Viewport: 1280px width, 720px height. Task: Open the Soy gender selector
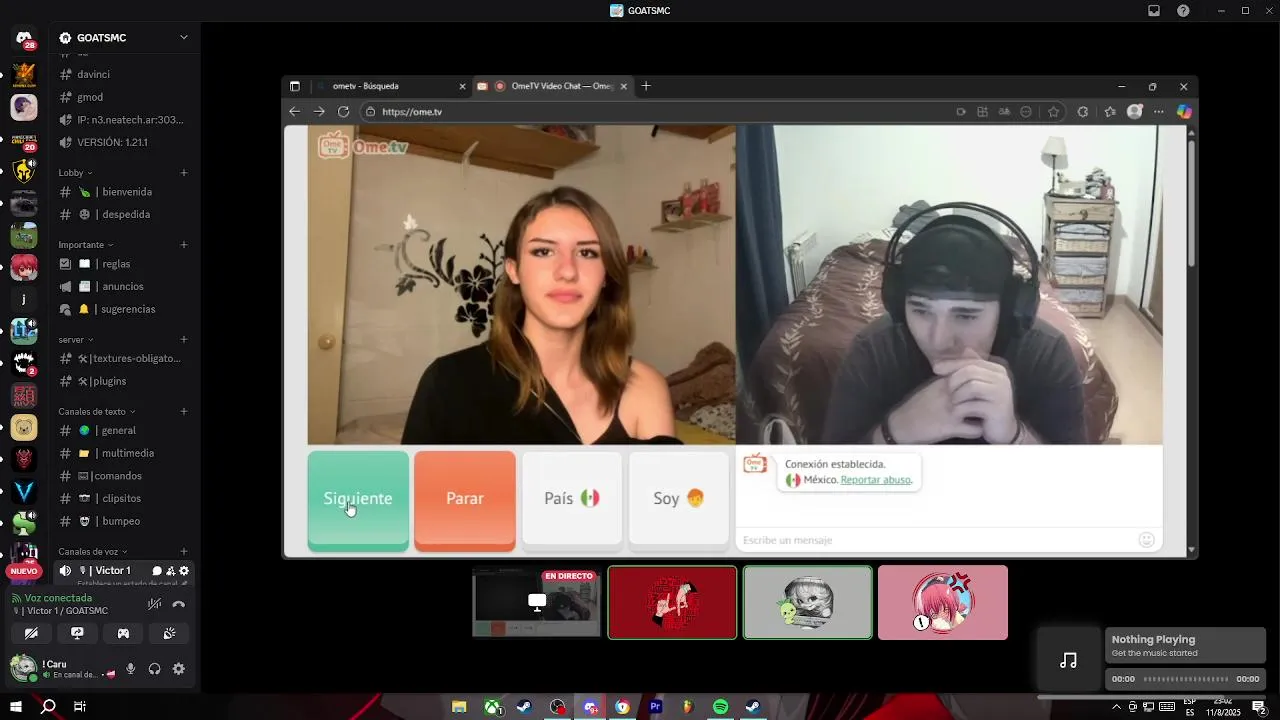click(x=679, y=498)
